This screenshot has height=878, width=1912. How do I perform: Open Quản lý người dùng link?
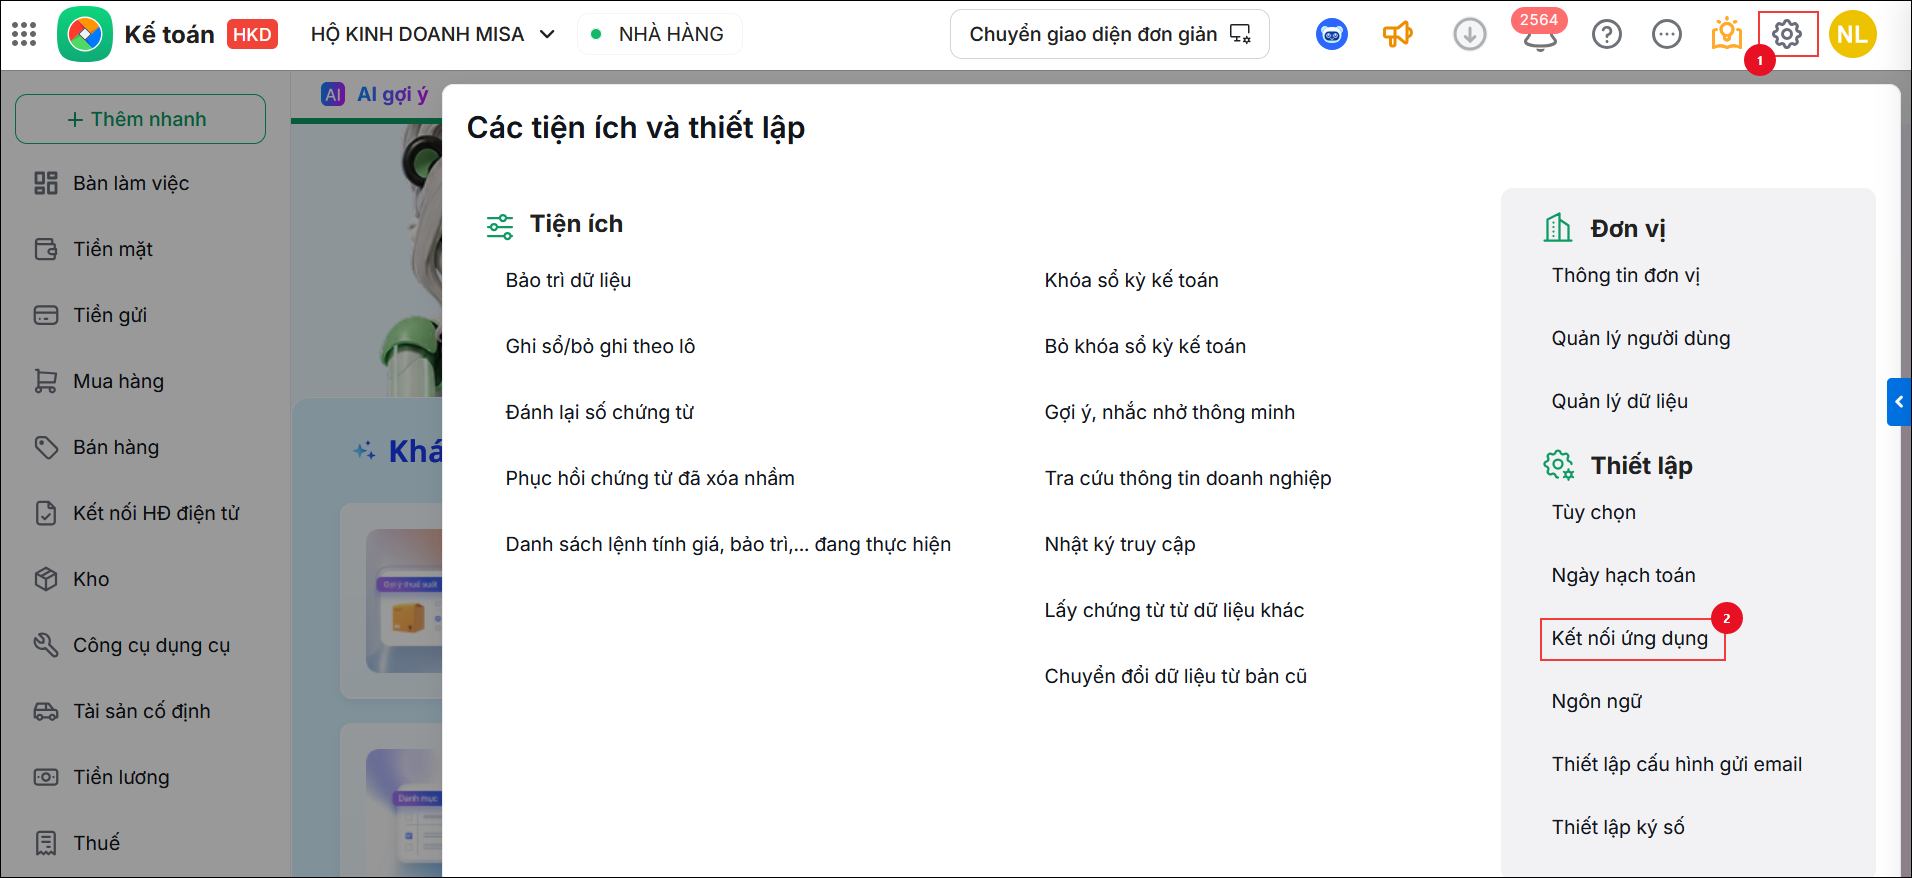click(1641, 338)
